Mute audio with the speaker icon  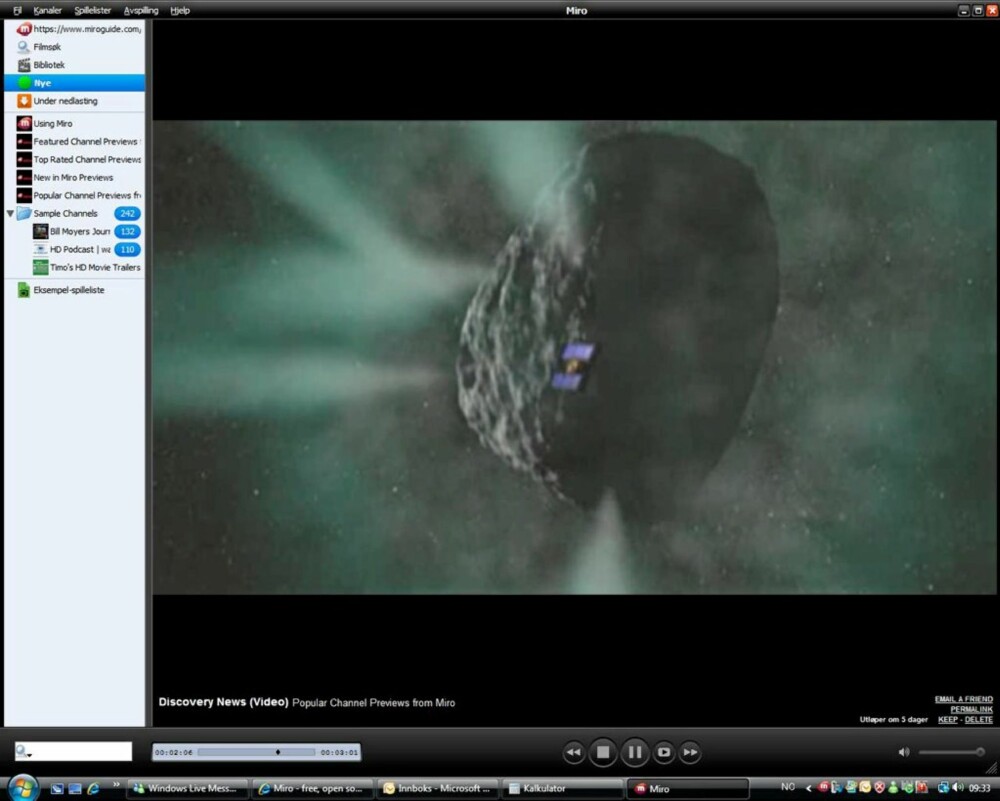[x=904, y=753]
